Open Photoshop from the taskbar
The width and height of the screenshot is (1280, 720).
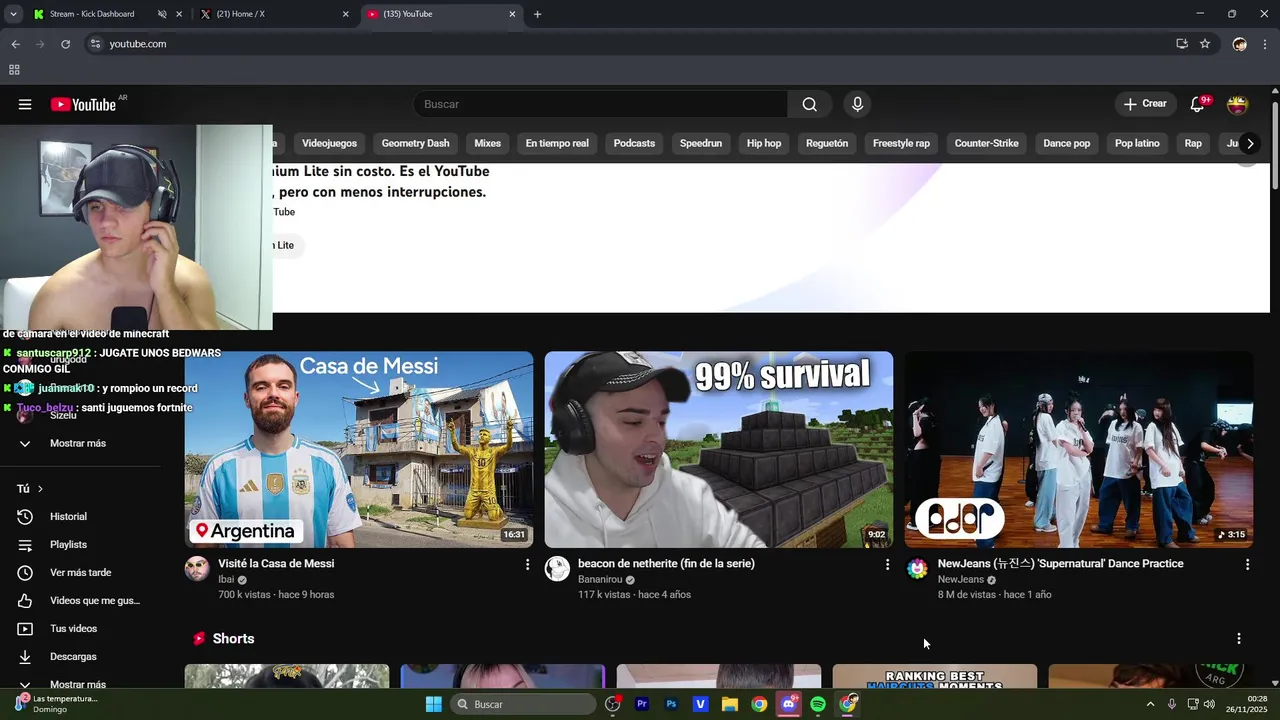click(x=671, y=704)
